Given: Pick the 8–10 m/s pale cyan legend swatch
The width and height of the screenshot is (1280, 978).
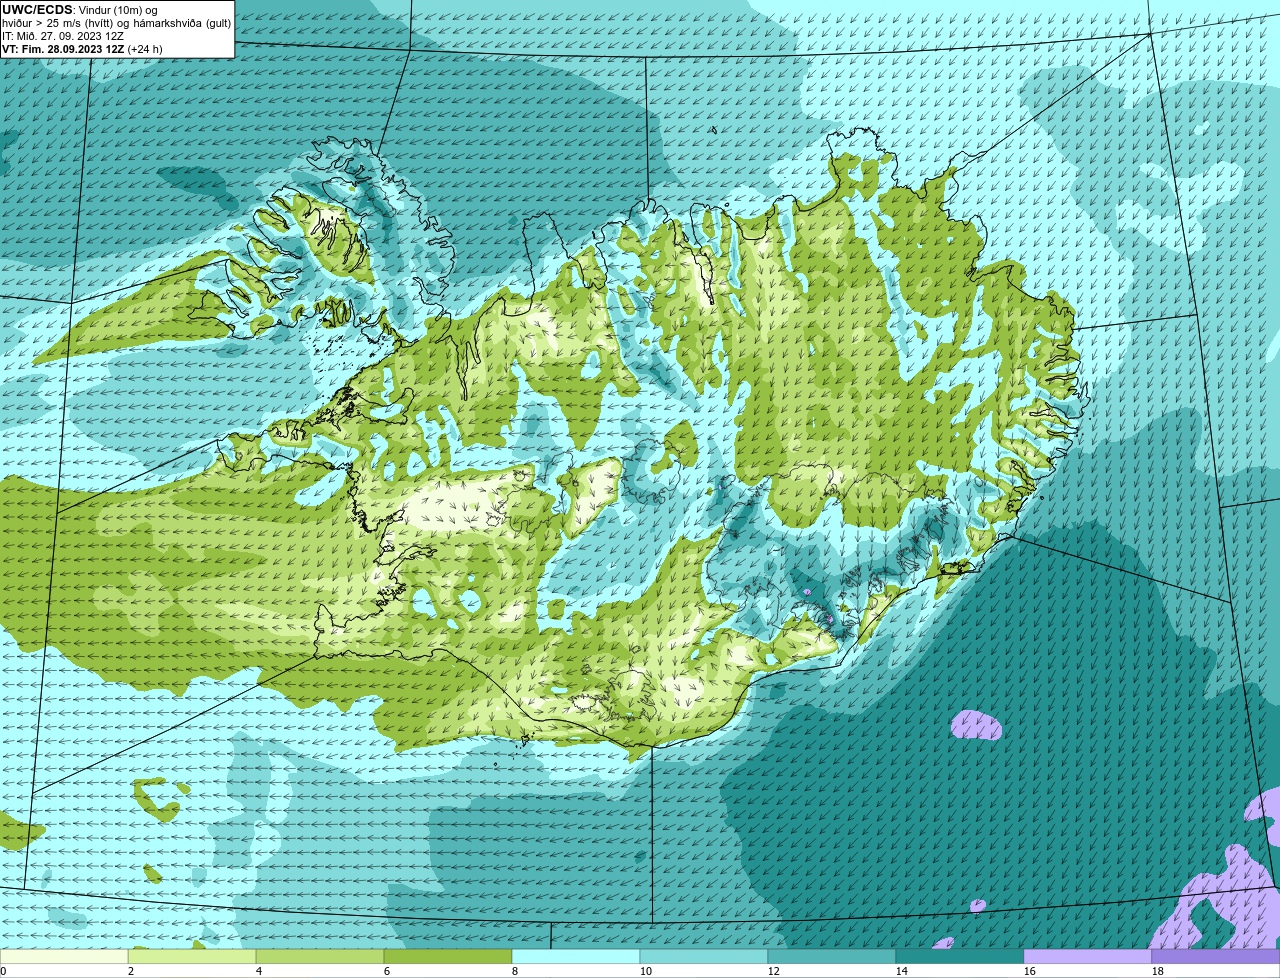Looking at the screenshot, I should [576, 957].
